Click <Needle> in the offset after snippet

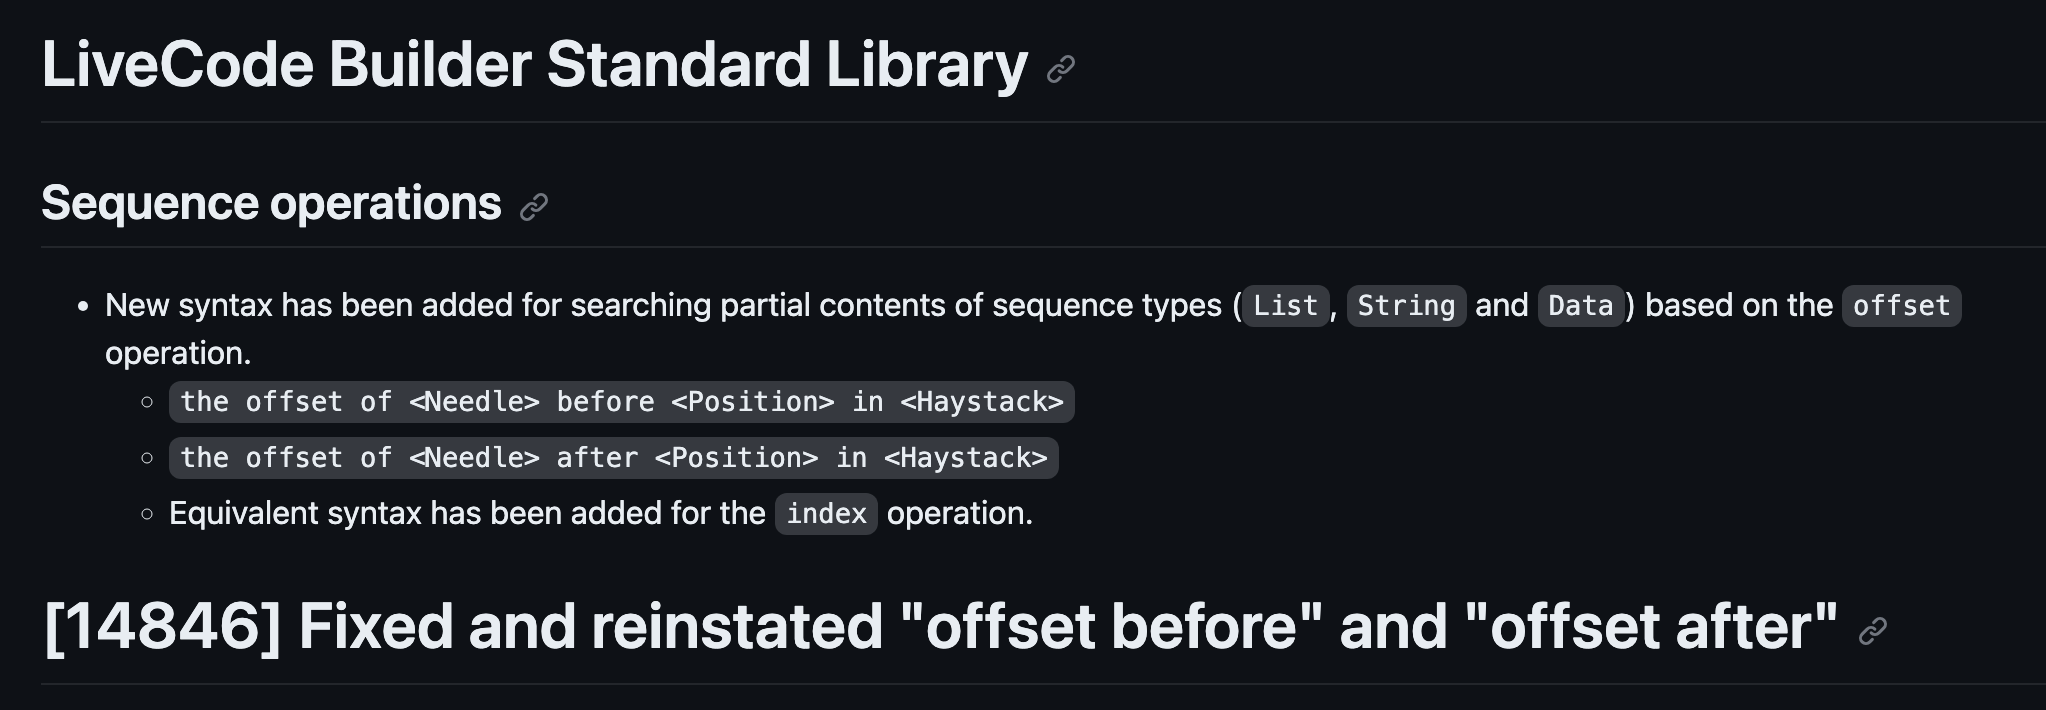(x=475, y=458)
